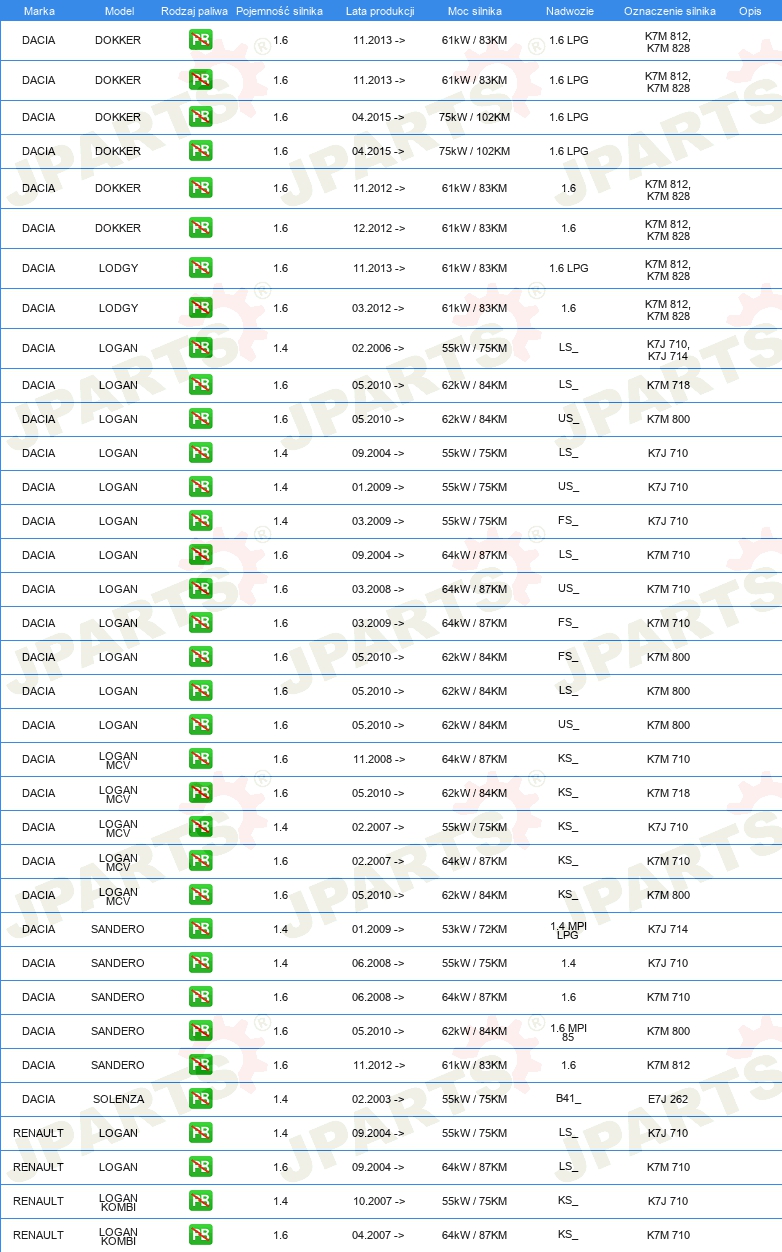Click the fuel icon for SANDERO 1.6 from 06.2008
The width and height of the screenshot is (782, 1252).
[200, 997]
